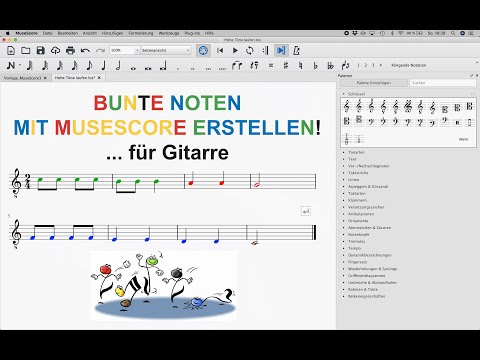Toggle pan score during playback
The image size is (480, 360).
pyautogui.click(x=281, y=51)
